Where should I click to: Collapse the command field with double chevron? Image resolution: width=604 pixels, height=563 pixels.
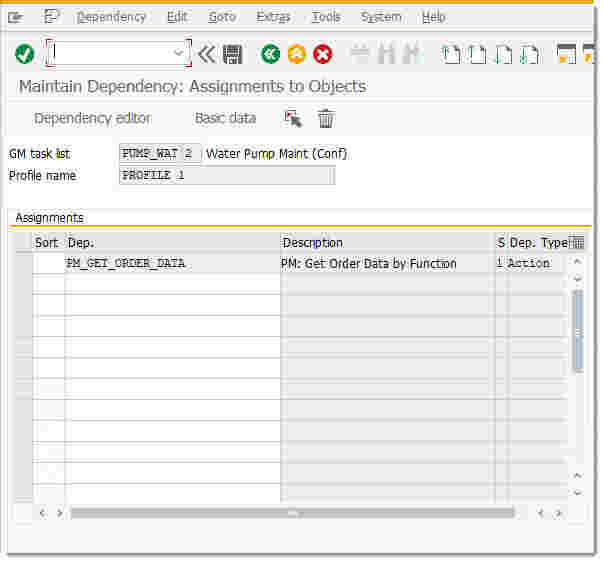(x=207, y=54)
